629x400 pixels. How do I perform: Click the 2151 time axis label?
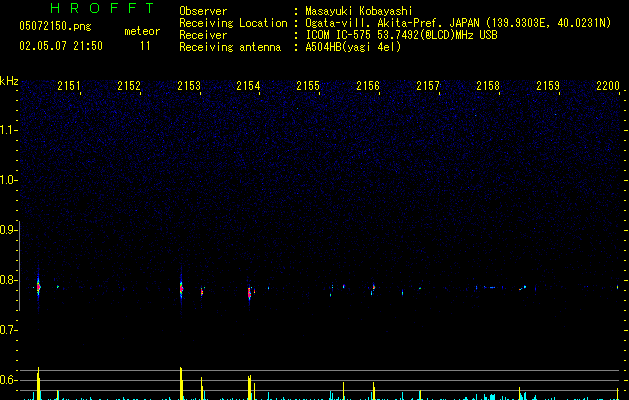[x=69, y=85]
